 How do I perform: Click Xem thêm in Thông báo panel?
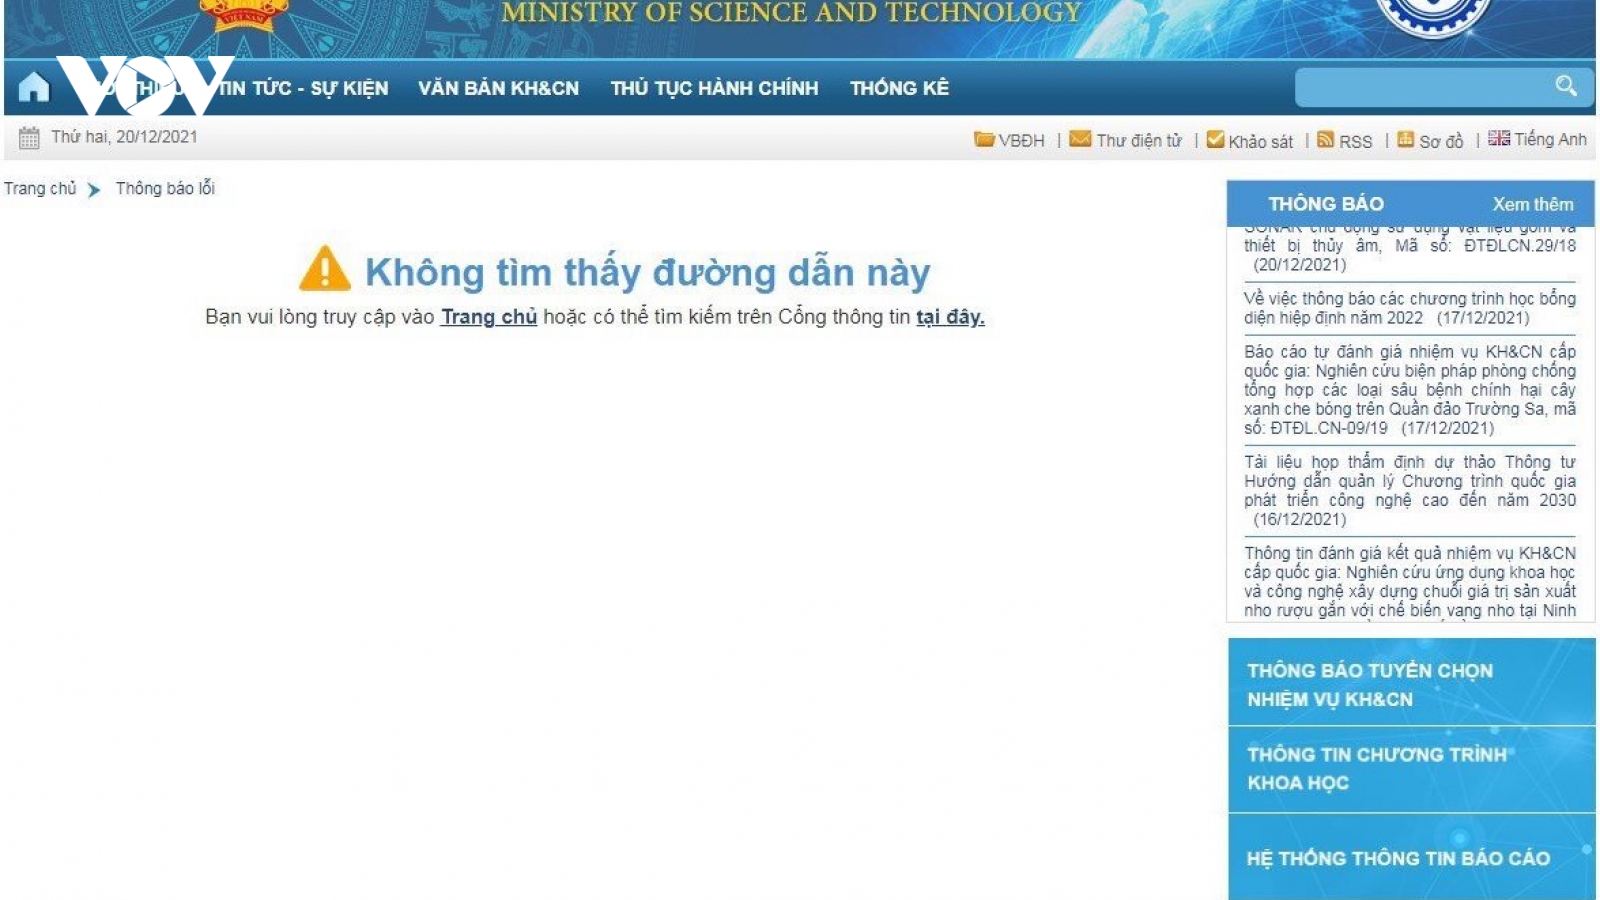[x=1533, y=204]
